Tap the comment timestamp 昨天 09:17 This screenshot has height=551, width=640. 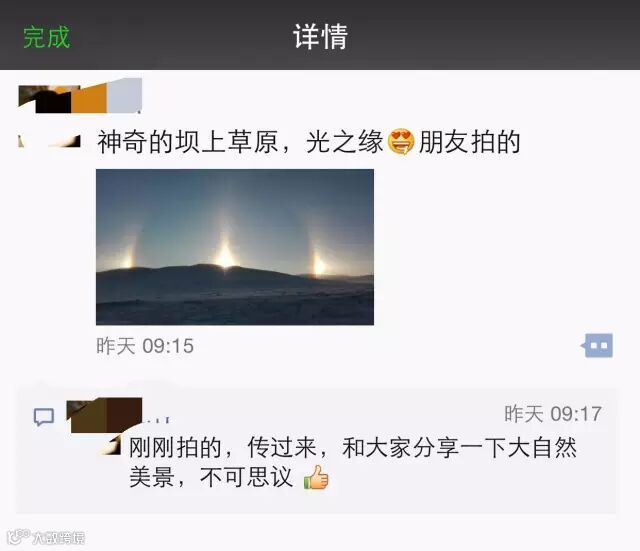[x=553, y=414]
